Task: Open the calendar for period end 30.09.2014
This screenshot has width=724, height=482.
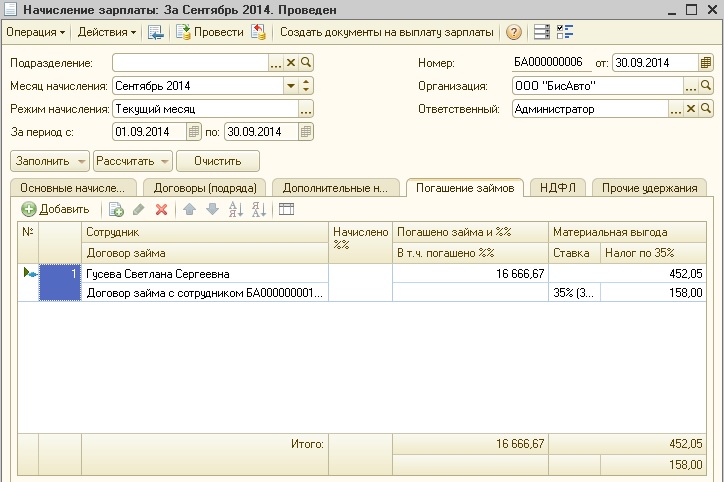Action: point(306,132)
